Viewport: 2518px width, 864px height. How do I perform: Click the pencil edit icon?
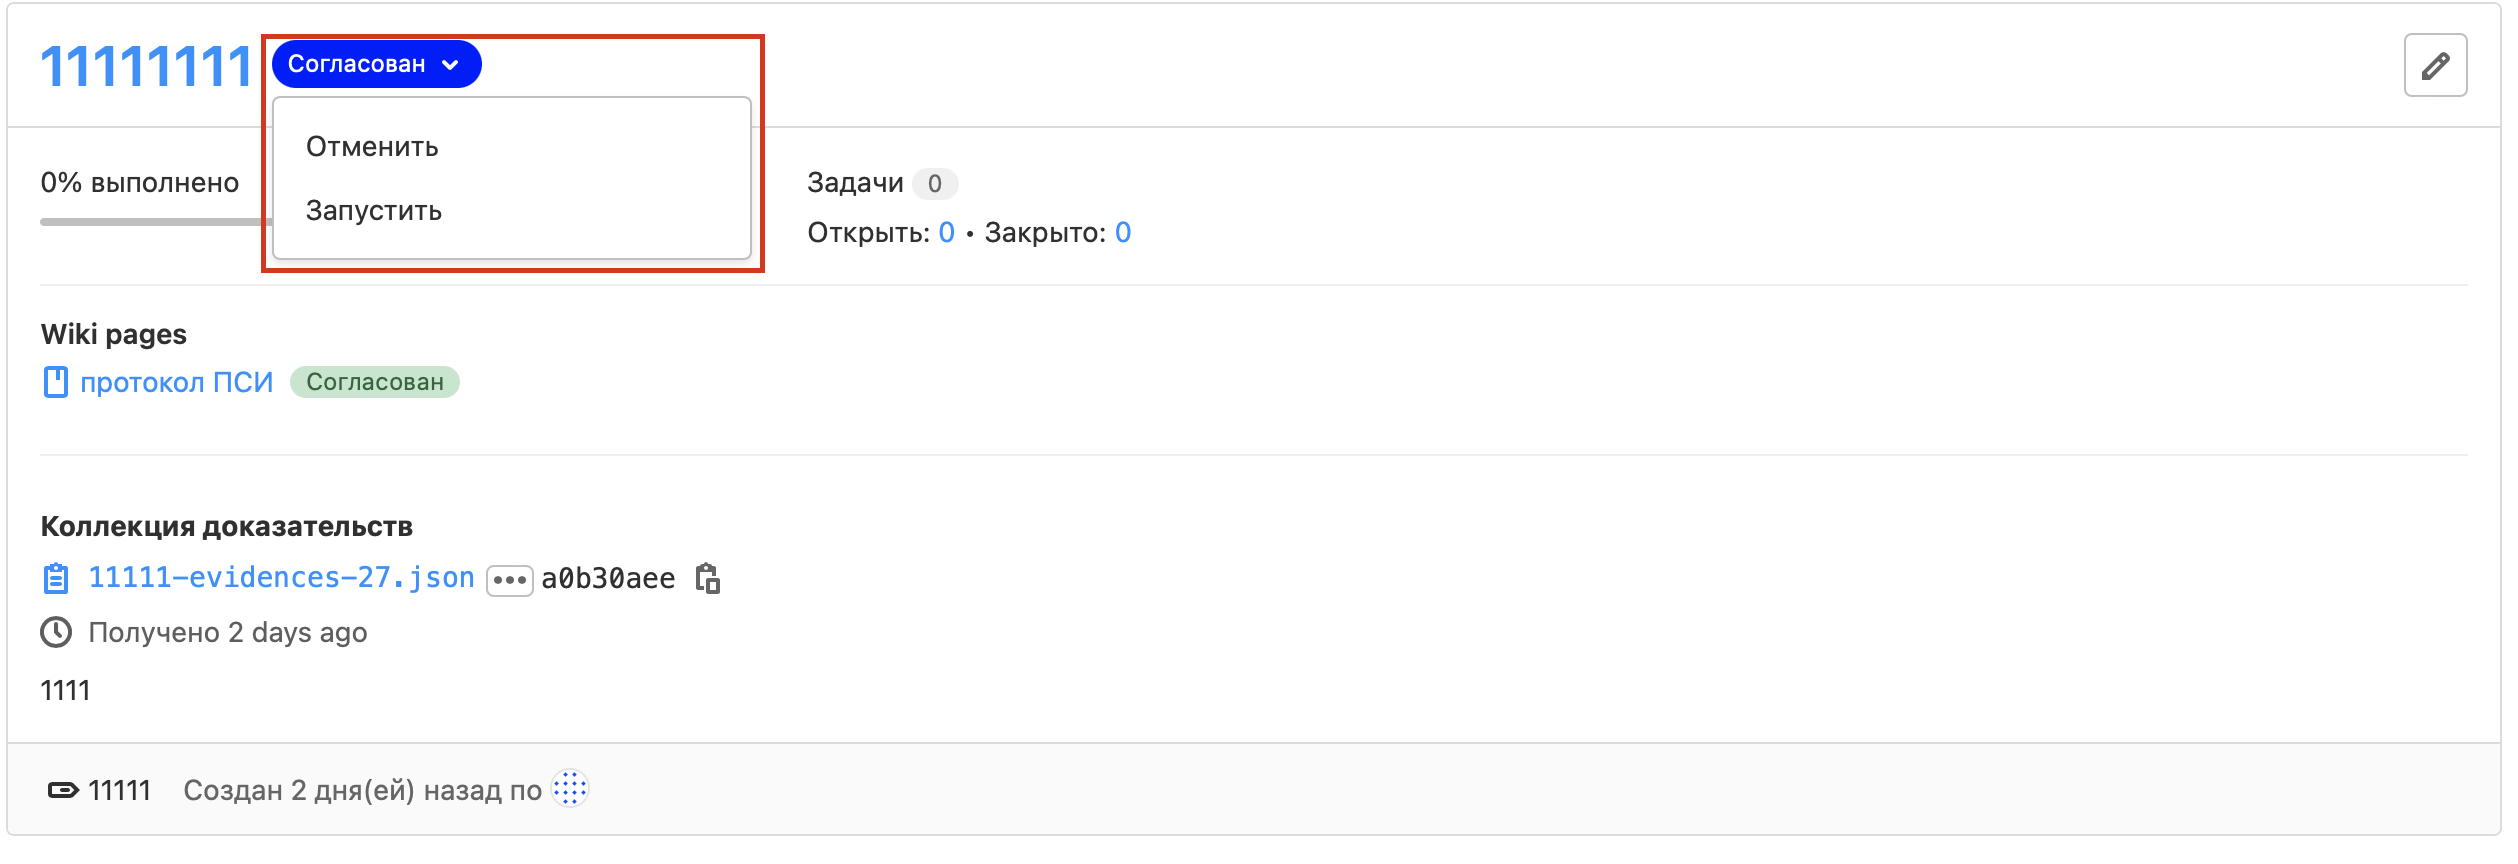[2434, 66]
